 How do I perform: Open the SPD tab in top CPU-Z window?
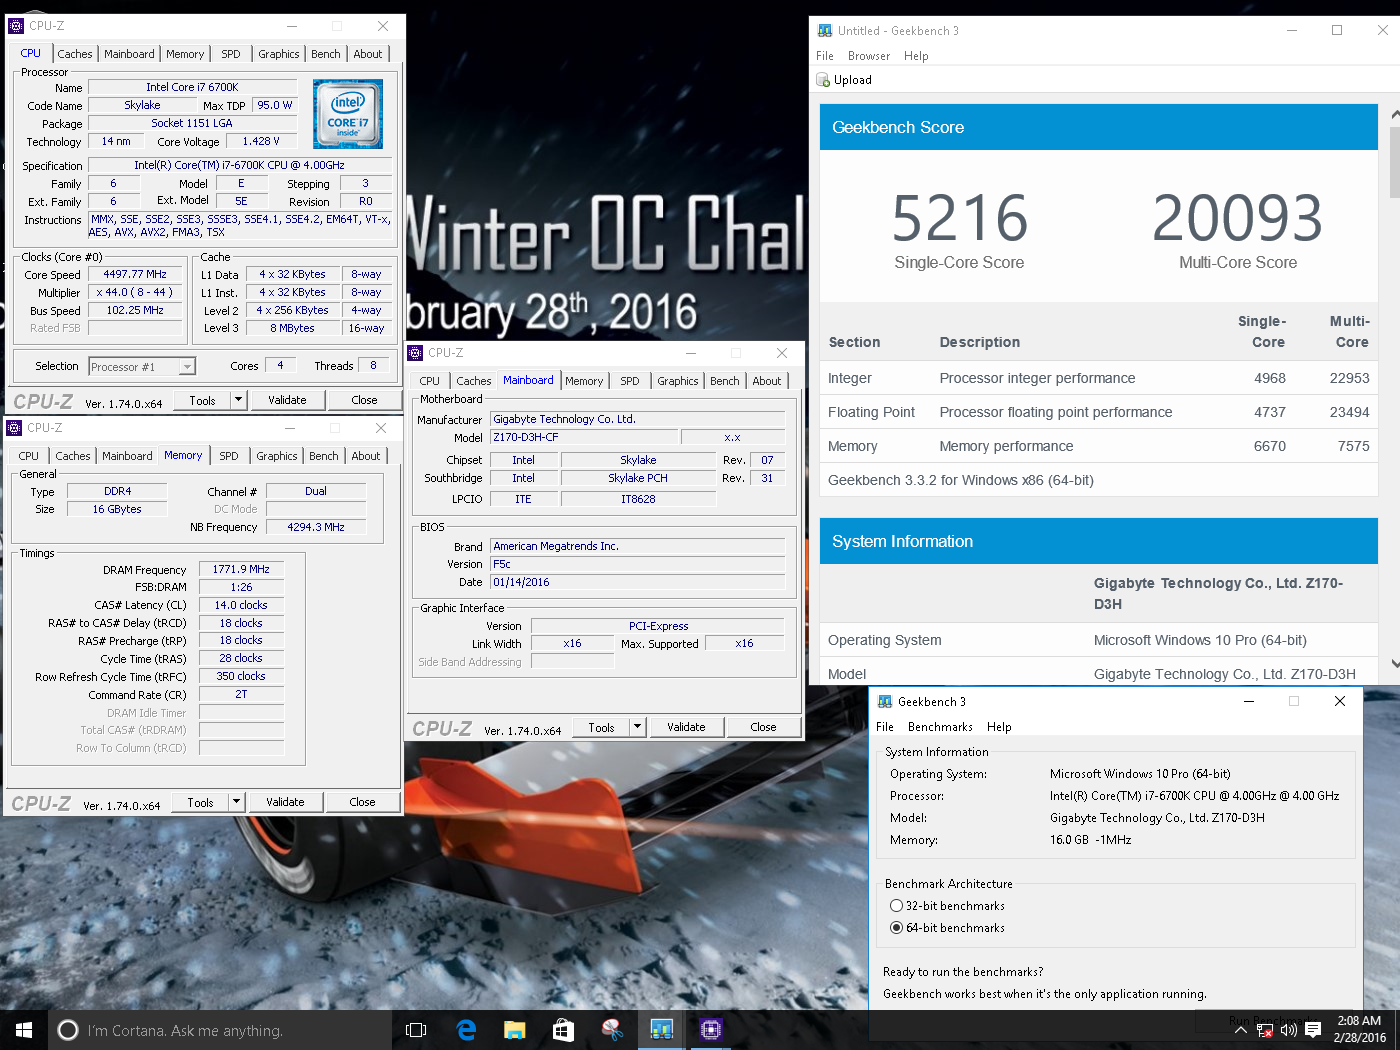(231, 54)
